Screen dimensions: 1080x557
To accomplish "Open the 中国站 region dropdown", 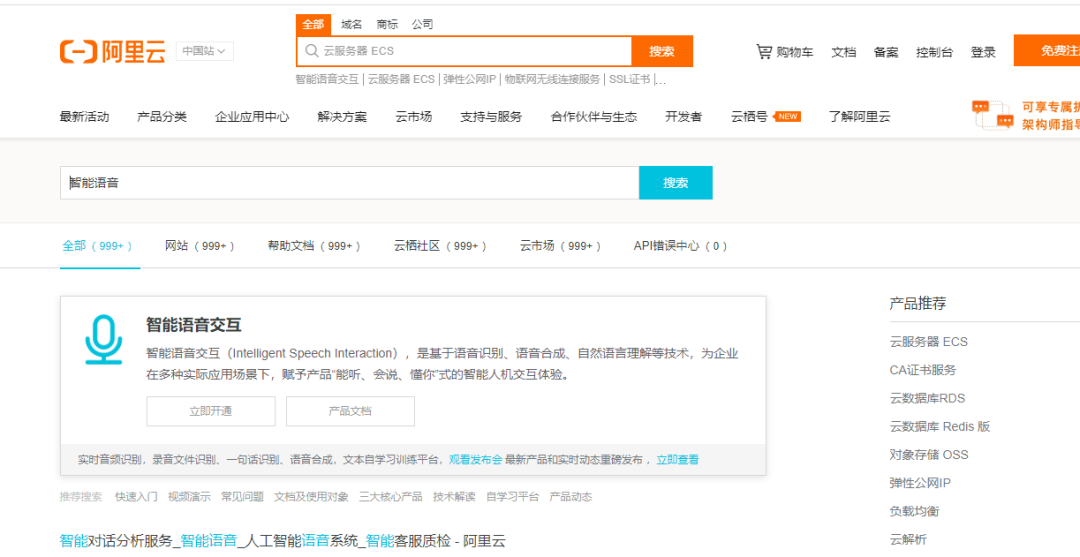I will click(205, 52).
